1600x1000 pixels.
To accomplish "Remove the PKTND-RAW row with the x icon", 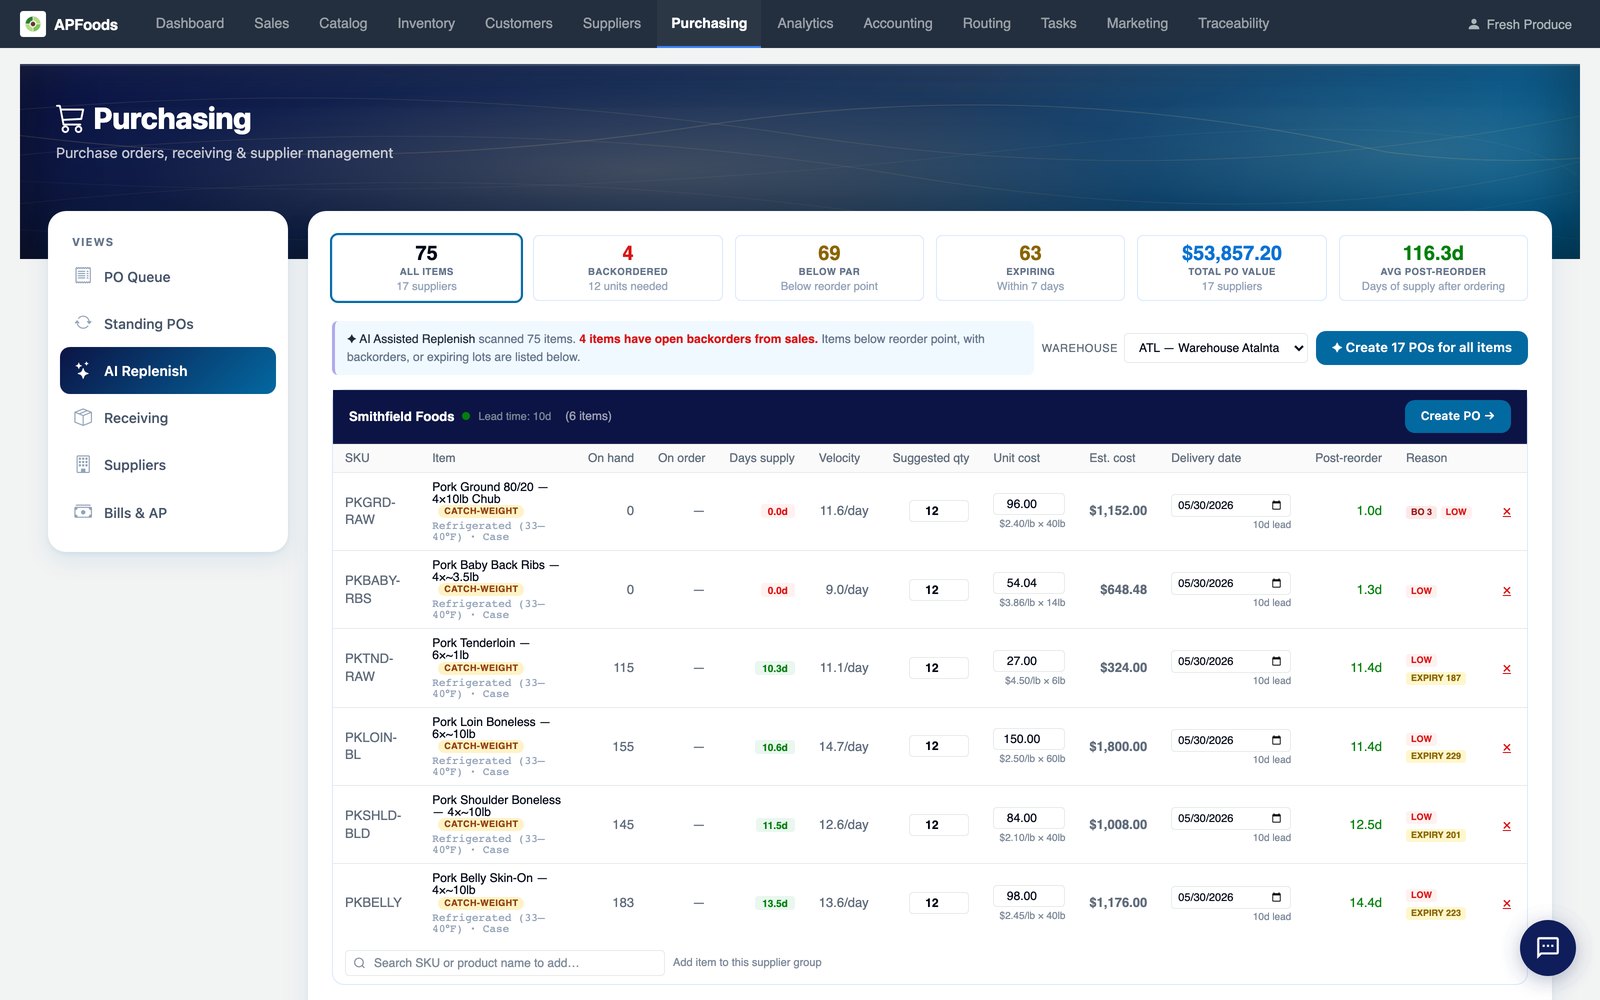I will click(1507, 669).
